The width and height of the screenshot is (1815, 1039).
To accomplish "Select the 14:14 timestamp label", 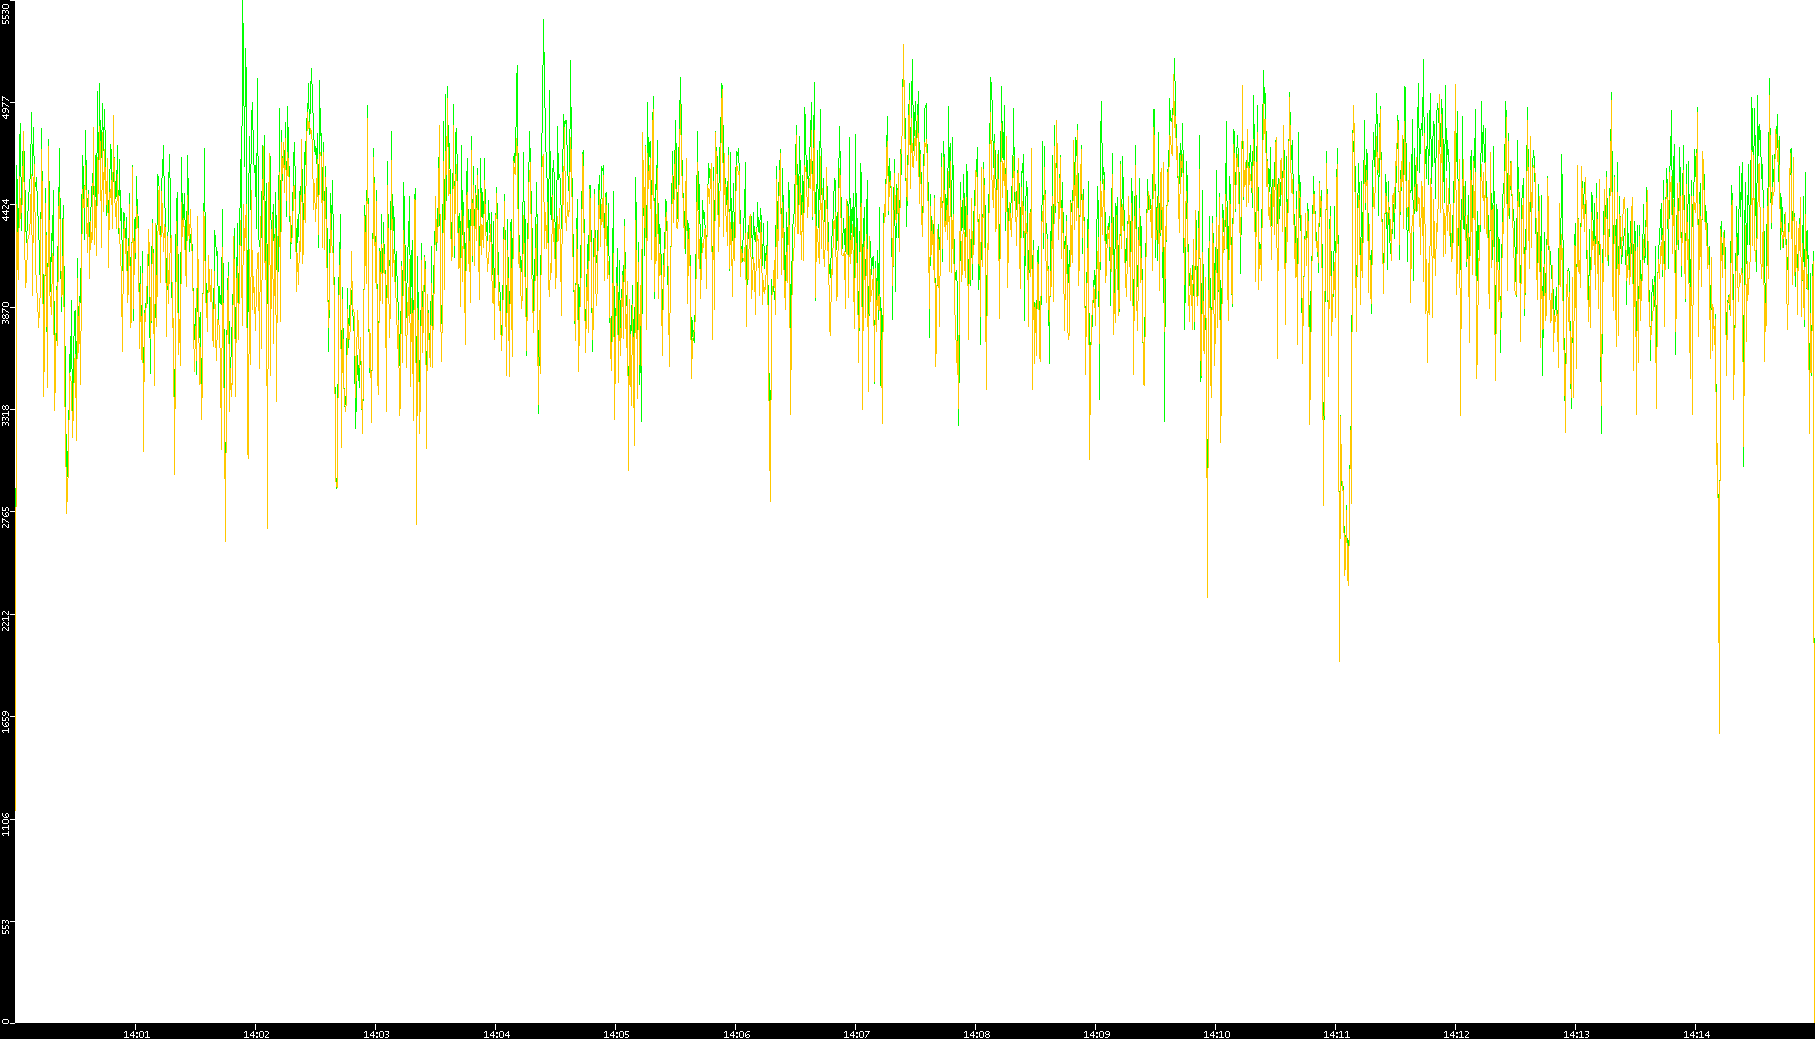I will coord(1696,1034).
